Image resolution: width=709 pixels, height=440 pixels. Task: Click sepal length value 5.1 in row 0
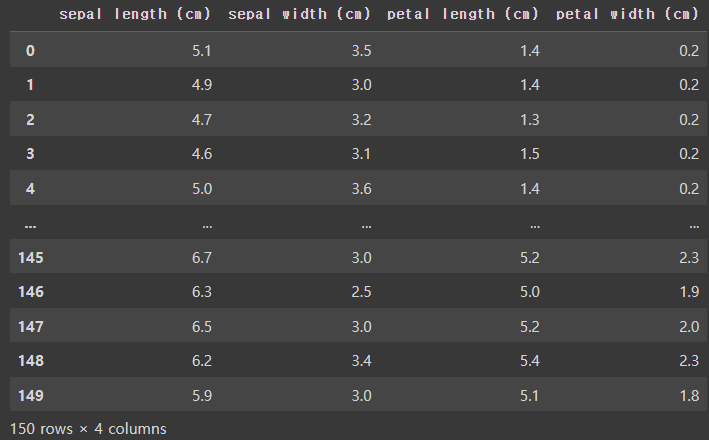coord(202,51)
